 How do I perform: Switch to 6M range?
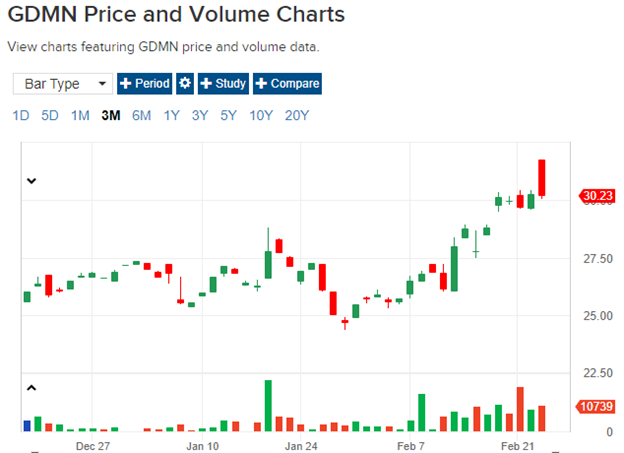[141, 115]
